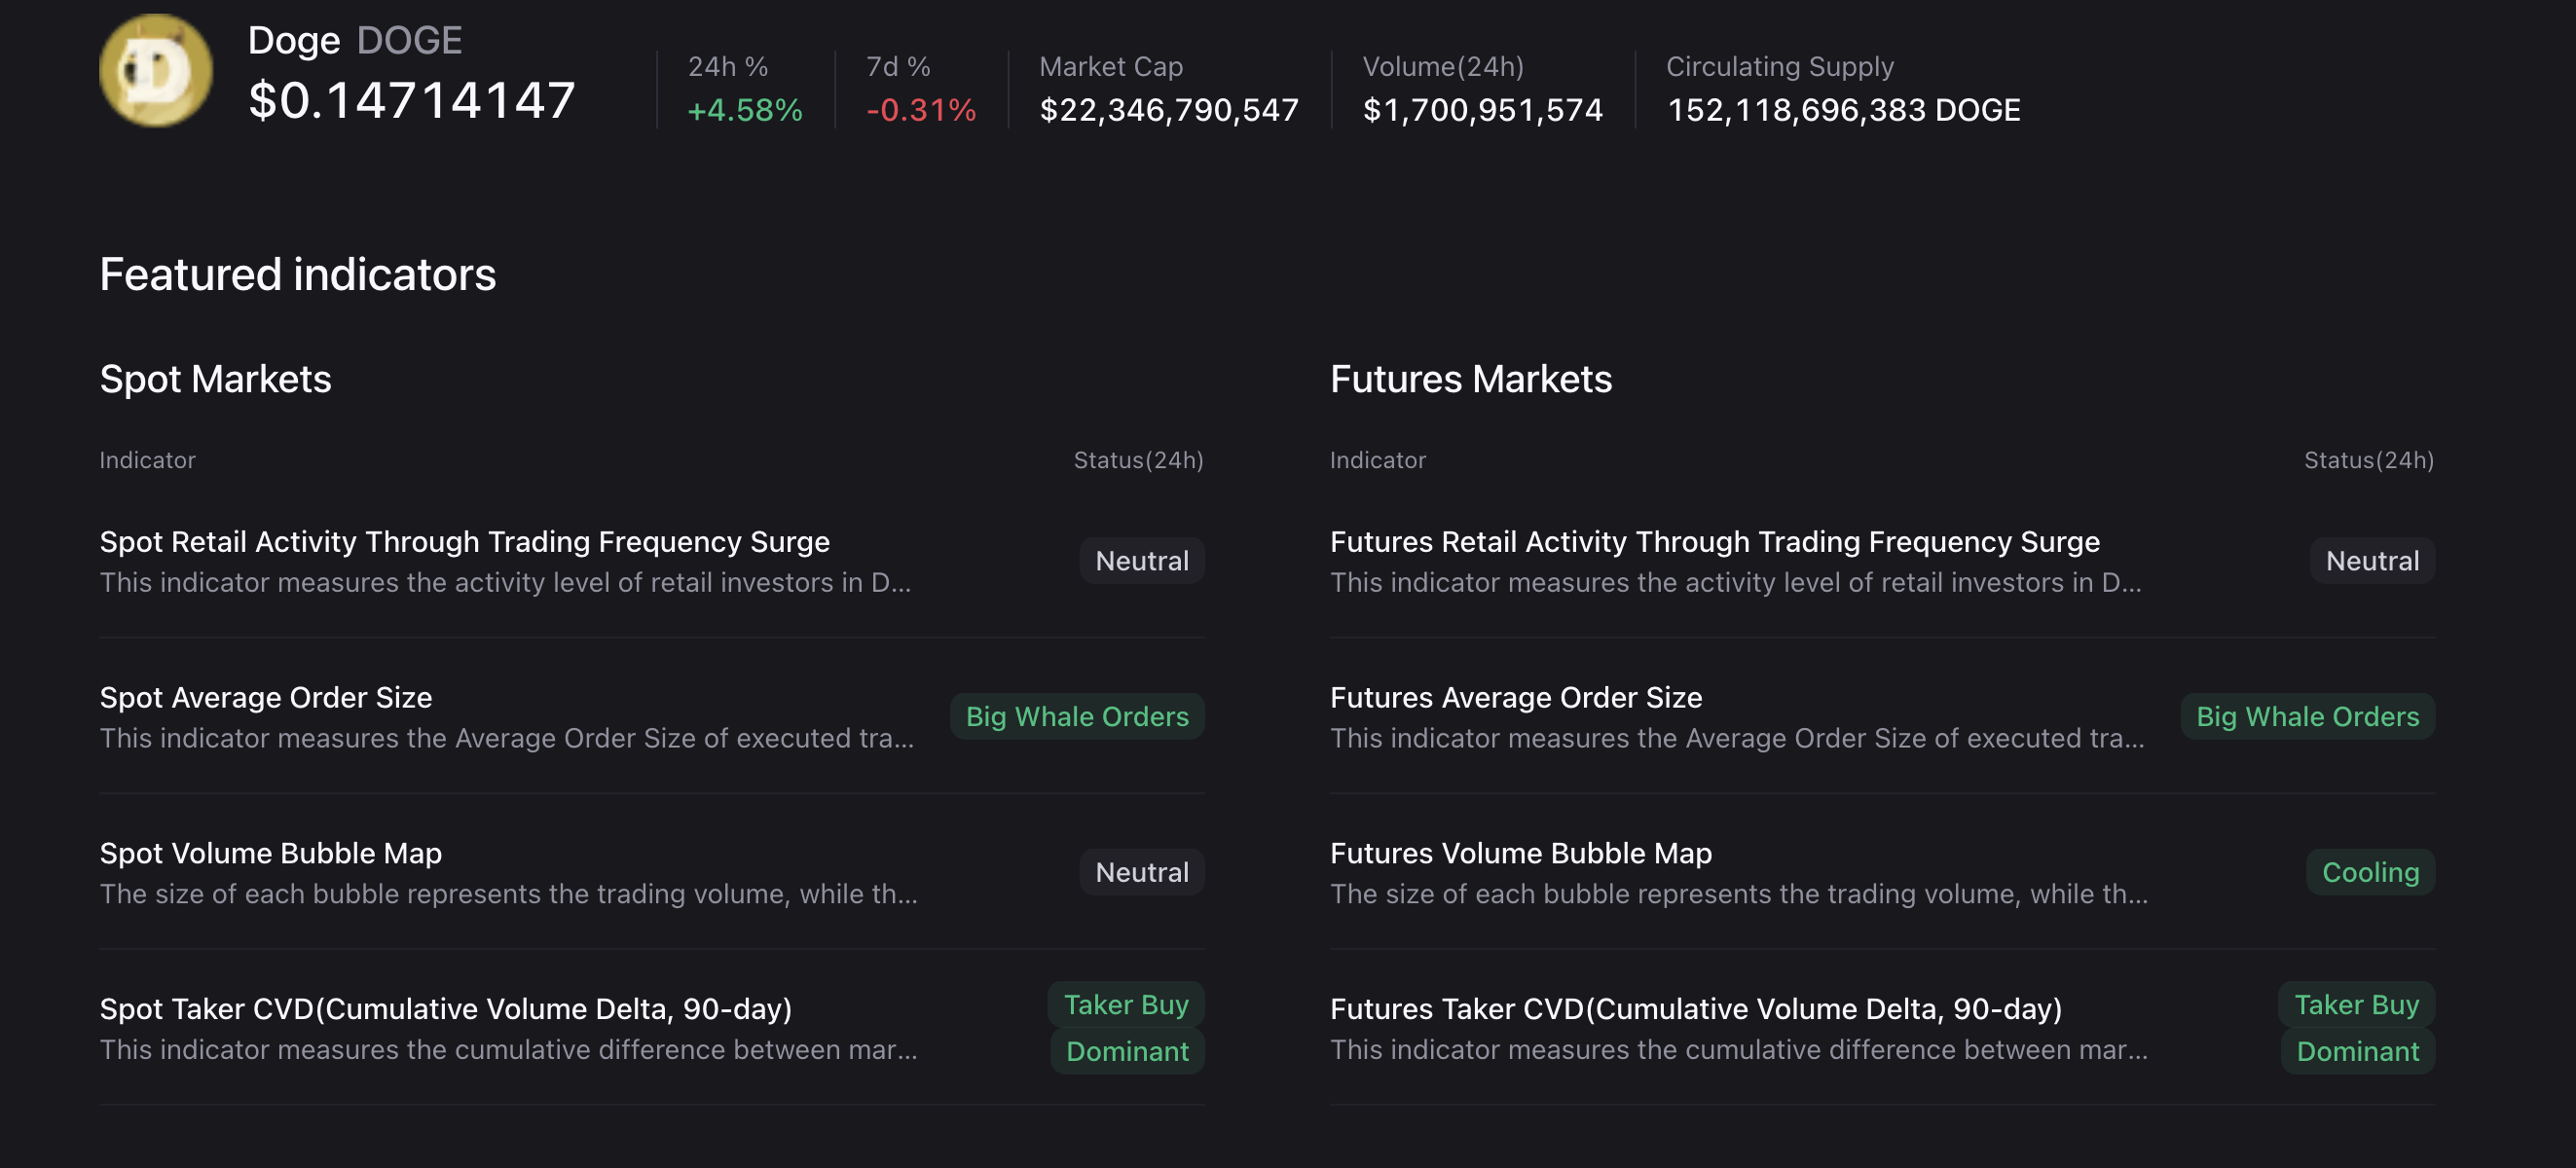The image size is (2576, 1168).
Task: Click the Big Whale Orders badge under Spot Markets
Action: pyautogui.click(x=1077, y=716)
